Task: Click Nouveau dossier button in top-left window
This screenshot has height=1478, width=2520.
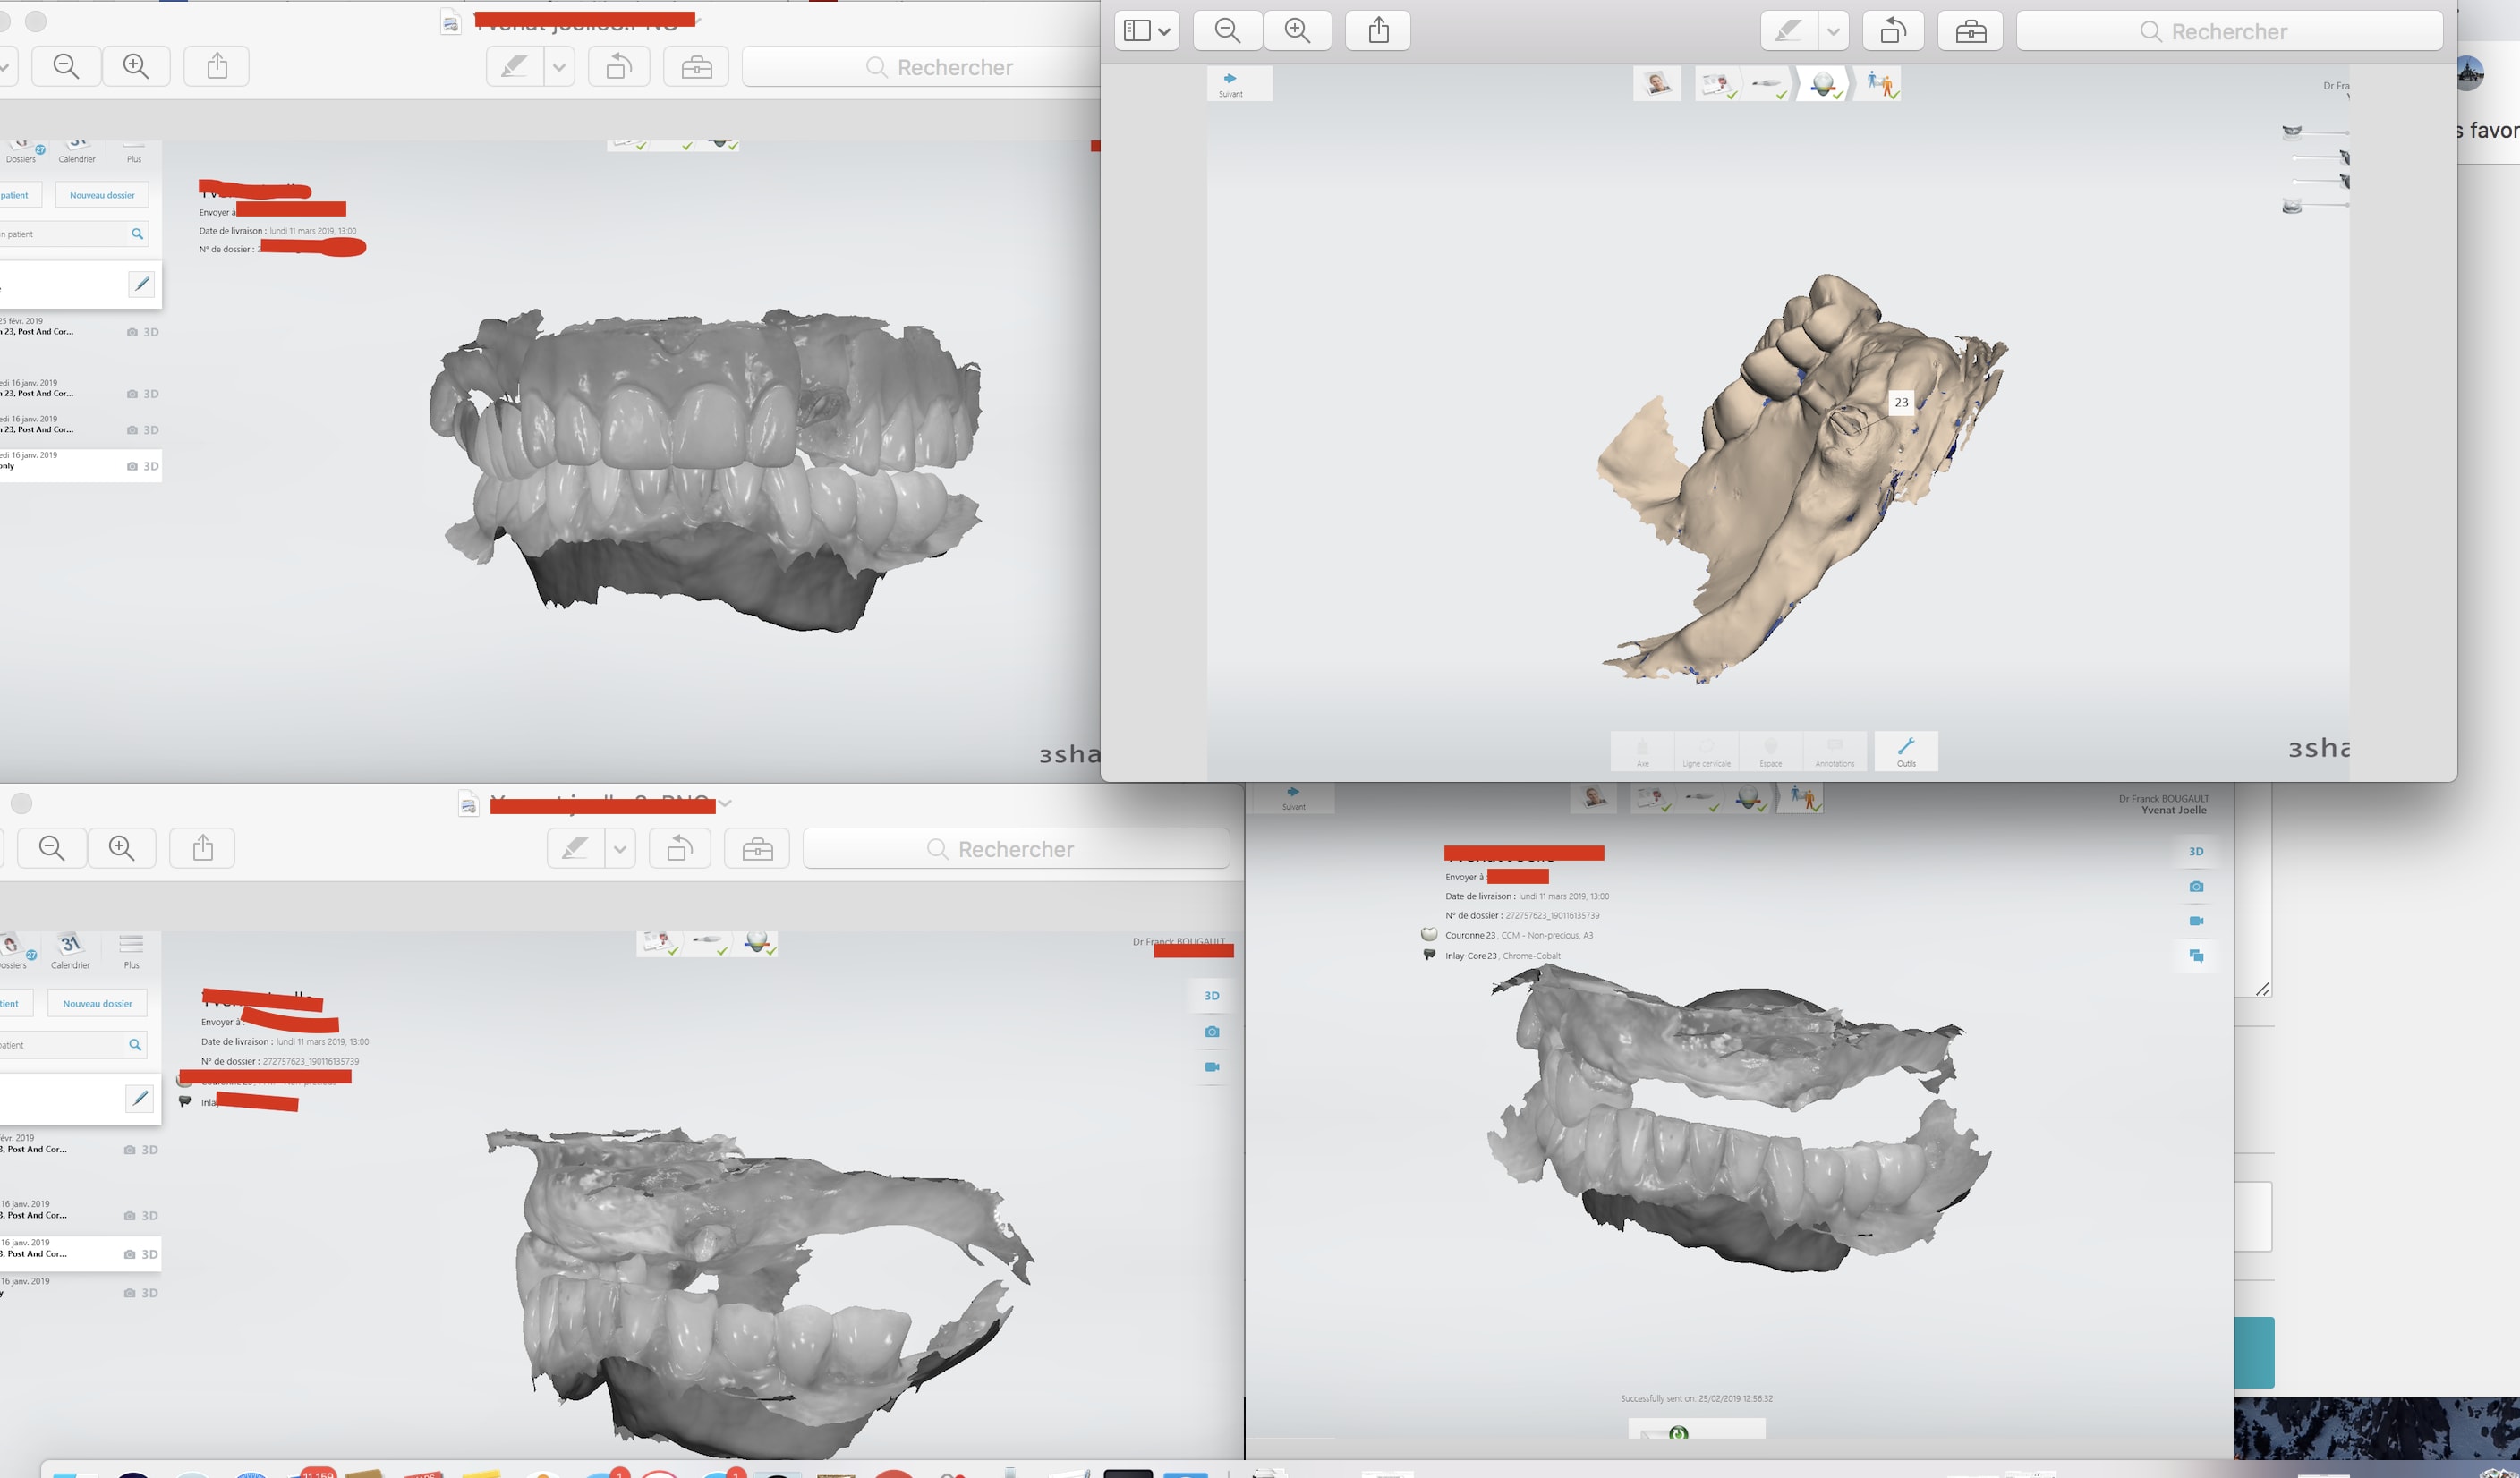Action: point(102,195)
